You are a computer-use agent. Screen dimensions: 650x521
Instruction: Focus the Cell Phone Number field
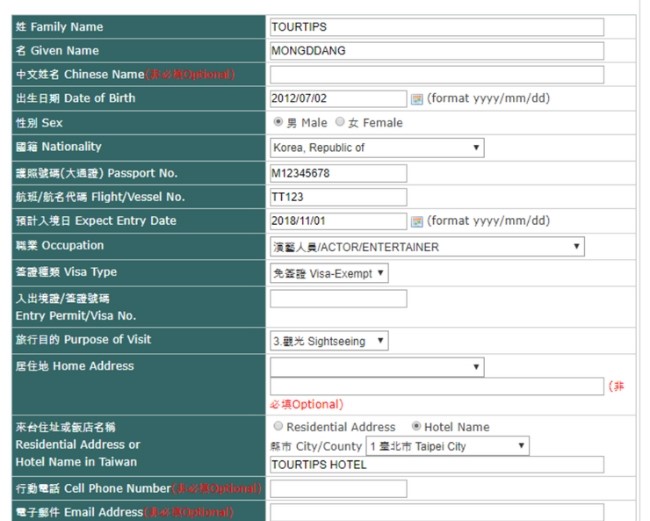tap(338, 489)
